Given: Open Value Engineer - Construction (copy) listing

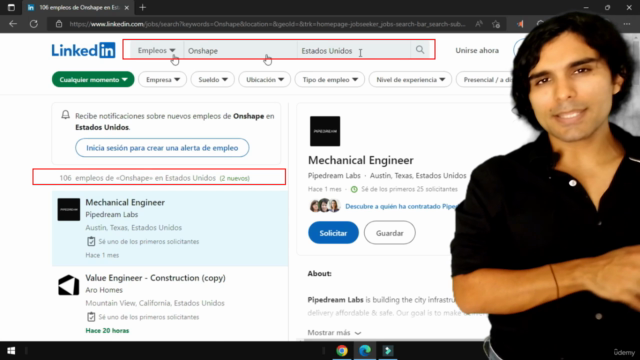Looking at the screenshot, I should point(155,278).
